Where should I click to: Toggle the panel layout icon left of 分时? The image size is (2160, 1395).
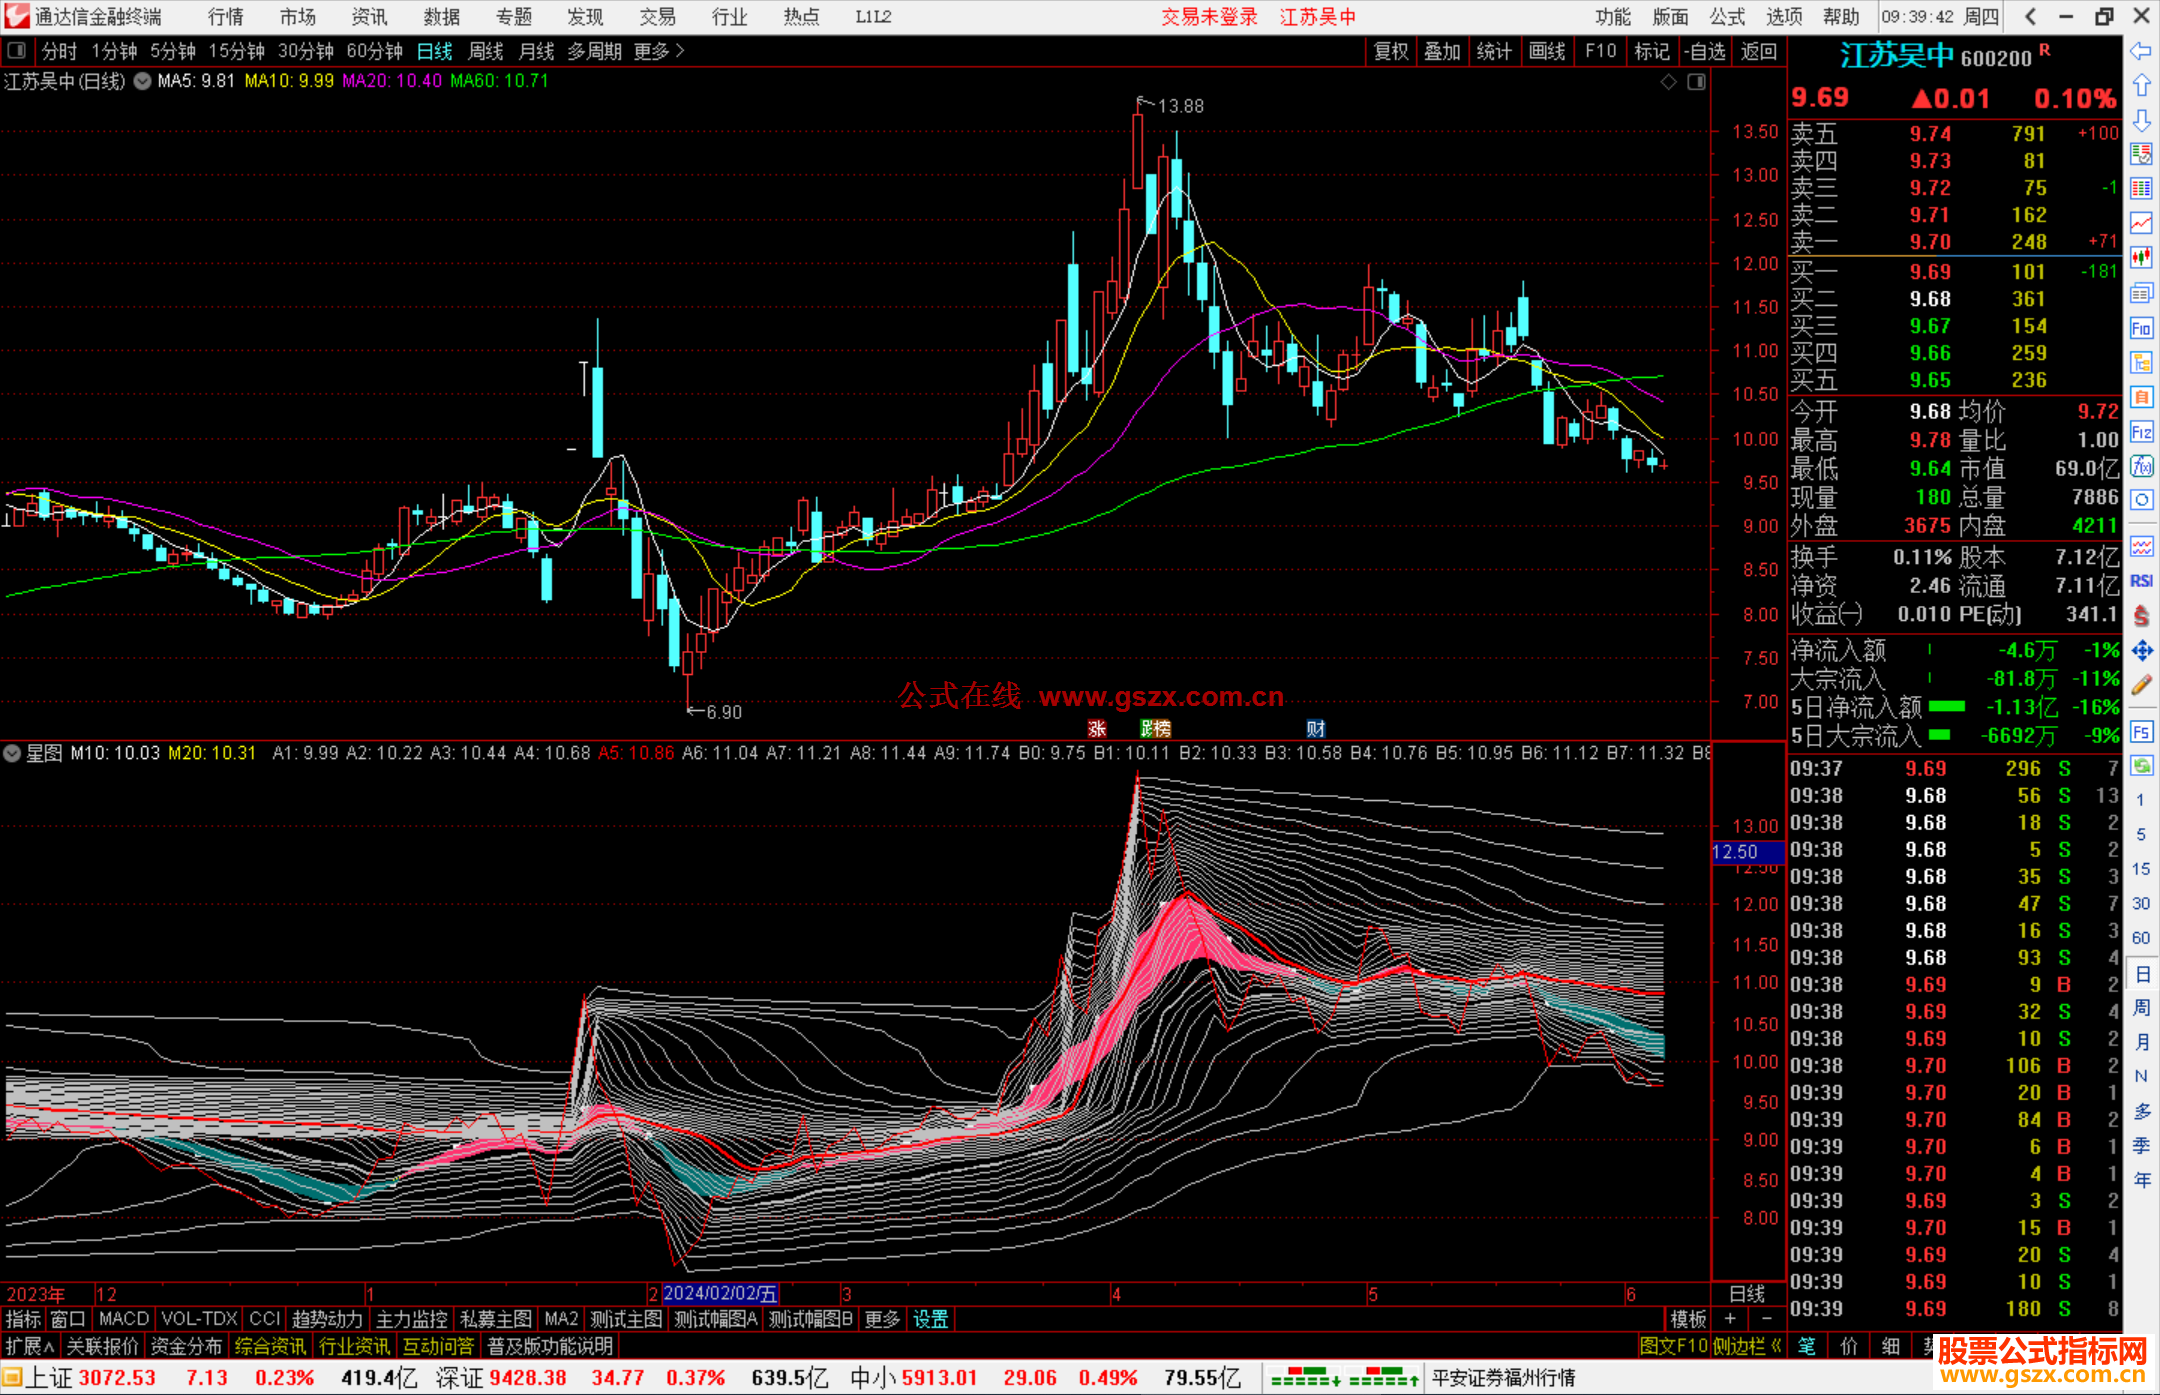(16, 50)
